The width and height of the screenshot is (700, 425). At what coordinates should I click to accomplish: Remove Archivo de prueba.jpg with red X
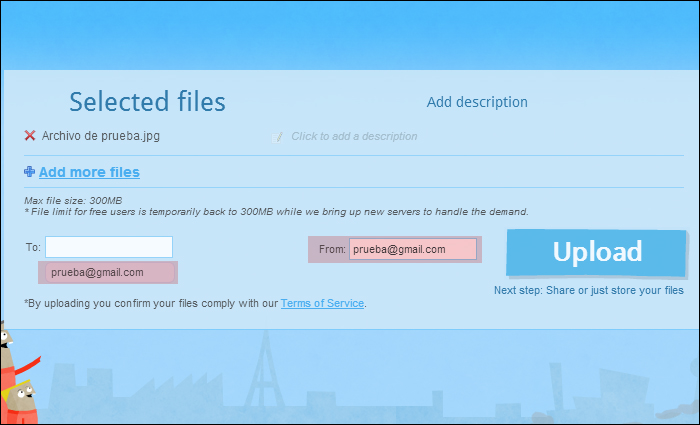click(x=30, y=136)
